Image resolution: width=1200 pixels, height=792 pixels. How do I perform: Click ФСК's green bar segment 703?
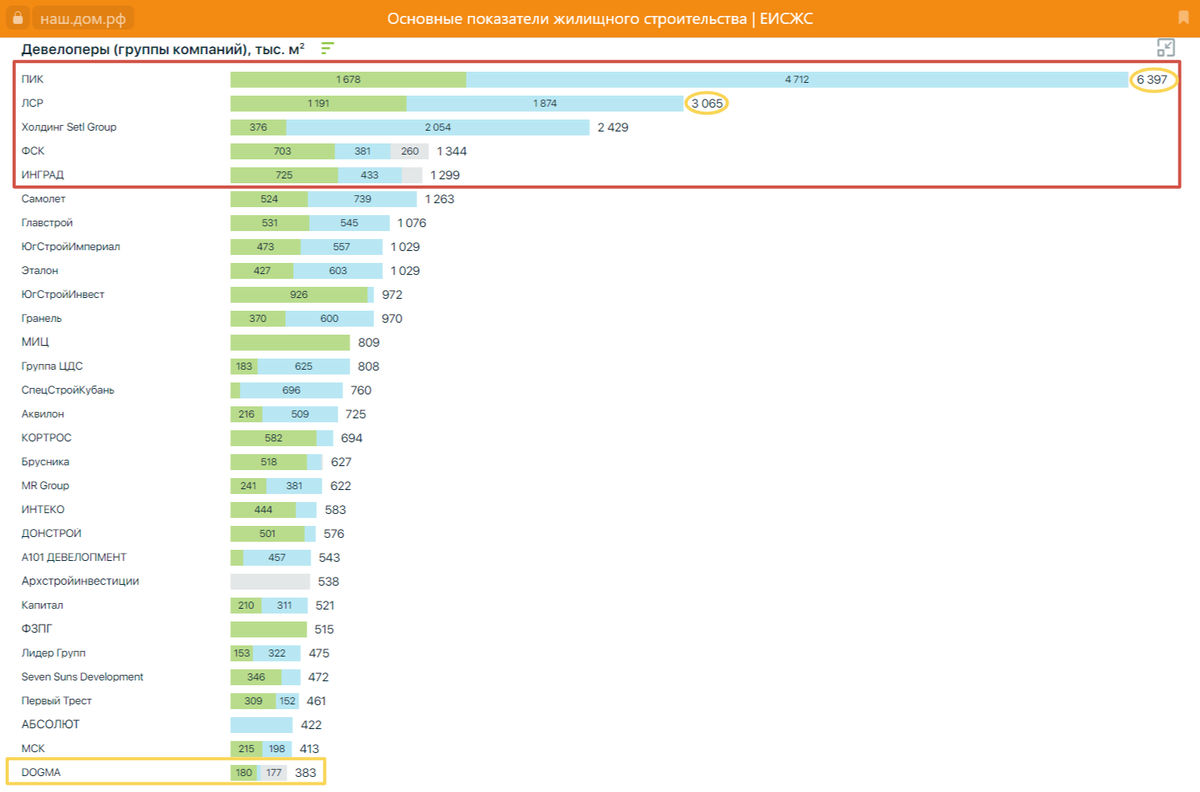[x=282, y=151]
